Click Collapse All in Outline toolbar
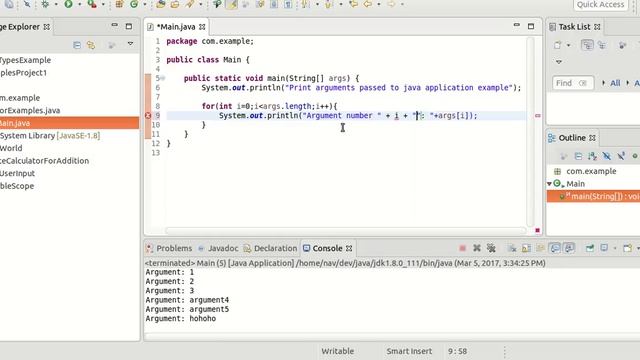This screenshot has height=360, width=640. pos(578,156)
